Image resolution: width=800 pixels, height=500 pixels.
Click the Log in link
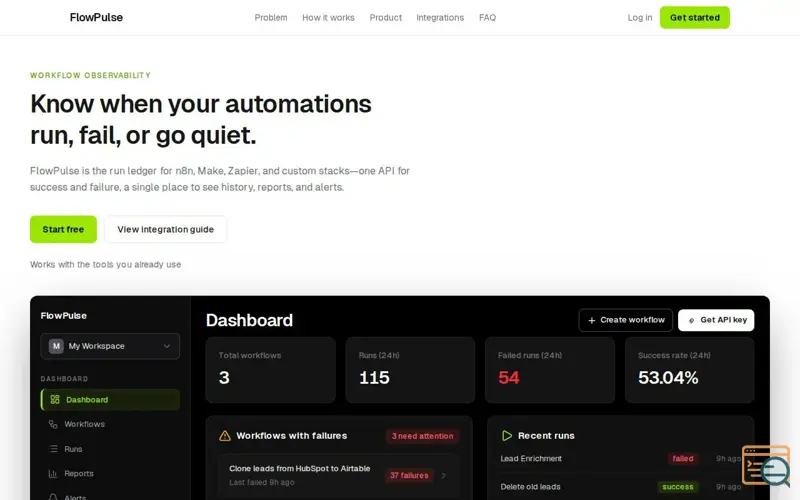click(x=640, y=17)
